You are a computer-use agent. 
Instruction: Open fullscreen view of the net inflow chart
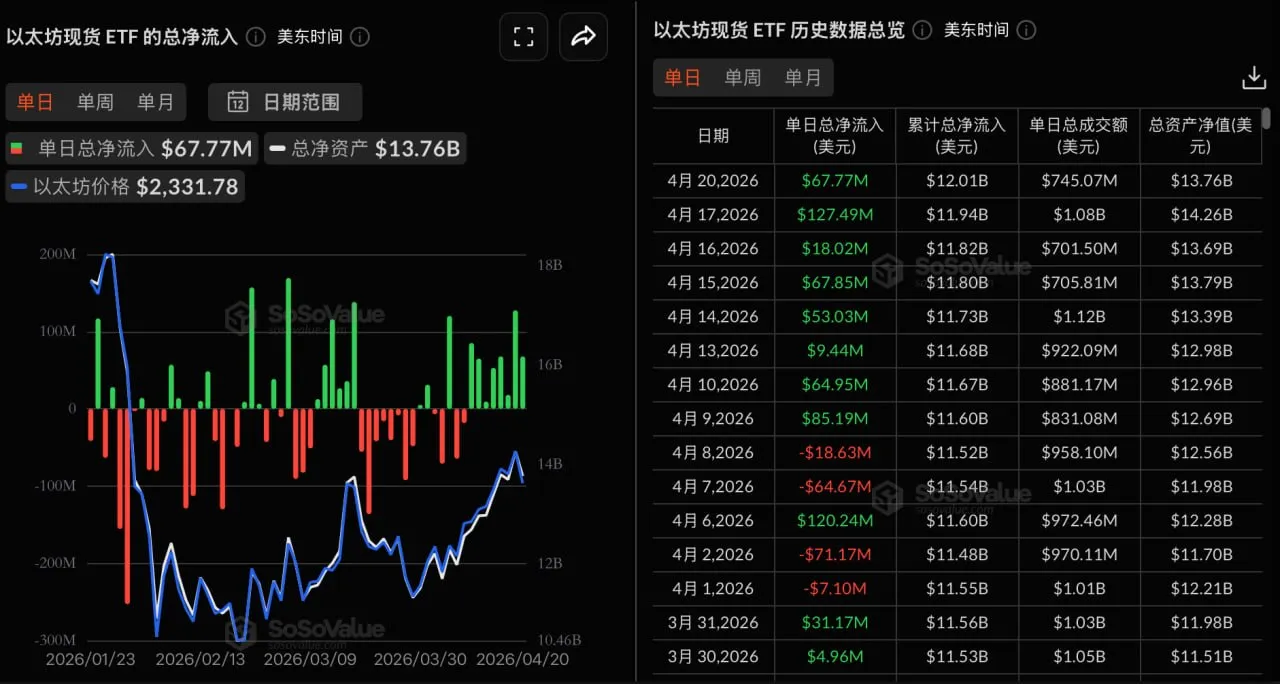[x=523, y=38]
